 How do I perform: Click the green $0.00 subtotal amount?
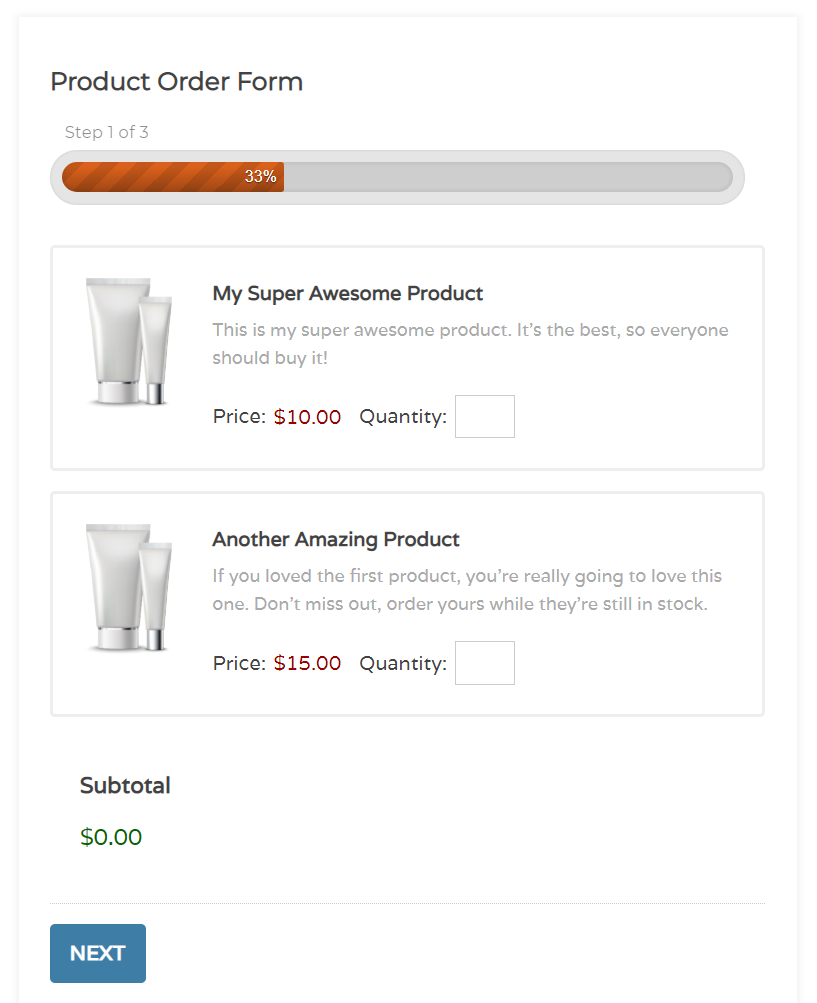click(111, 837)
